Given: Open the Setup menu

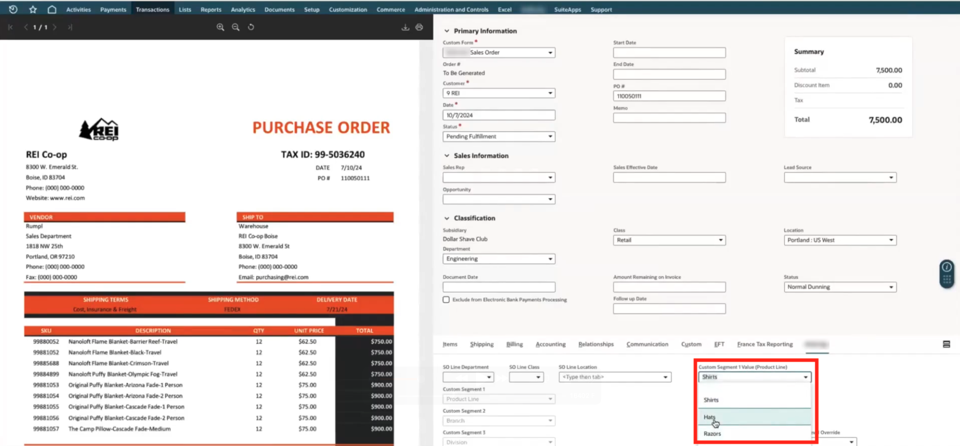Looking at the screenshot, I should coord(312,10).
